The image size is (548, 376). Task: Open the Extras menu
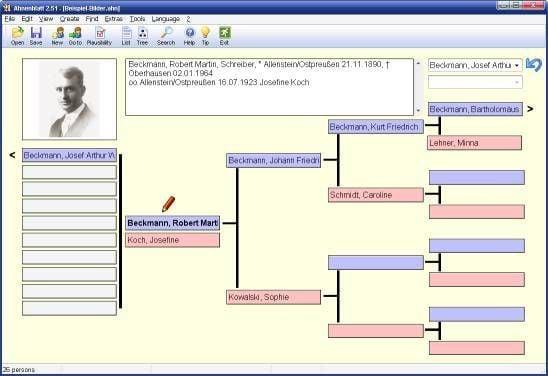point(114,19)
